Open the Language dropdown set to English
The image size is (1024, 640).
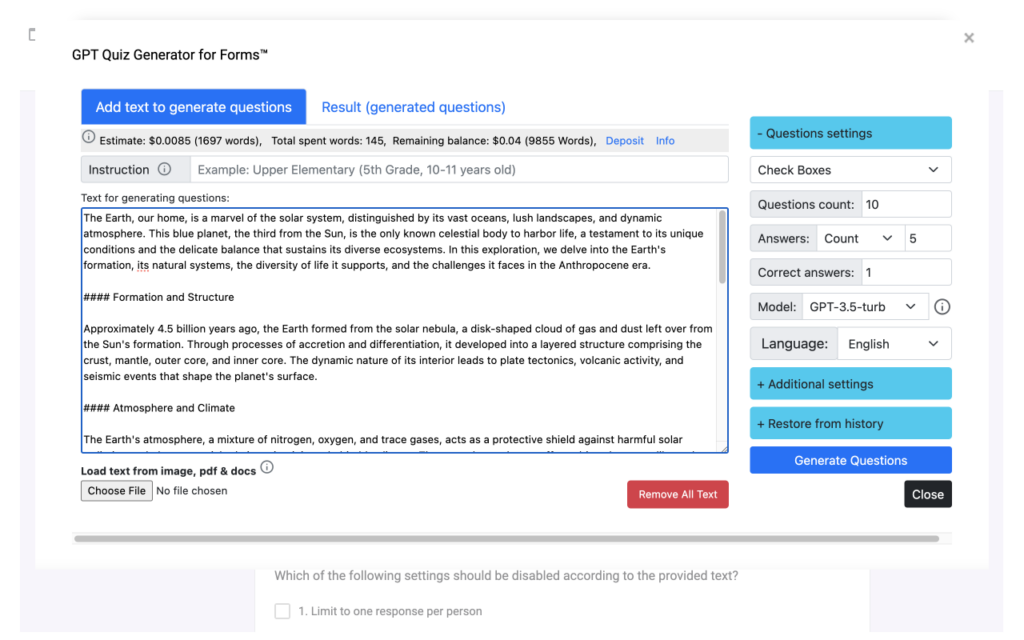point(894,343)
